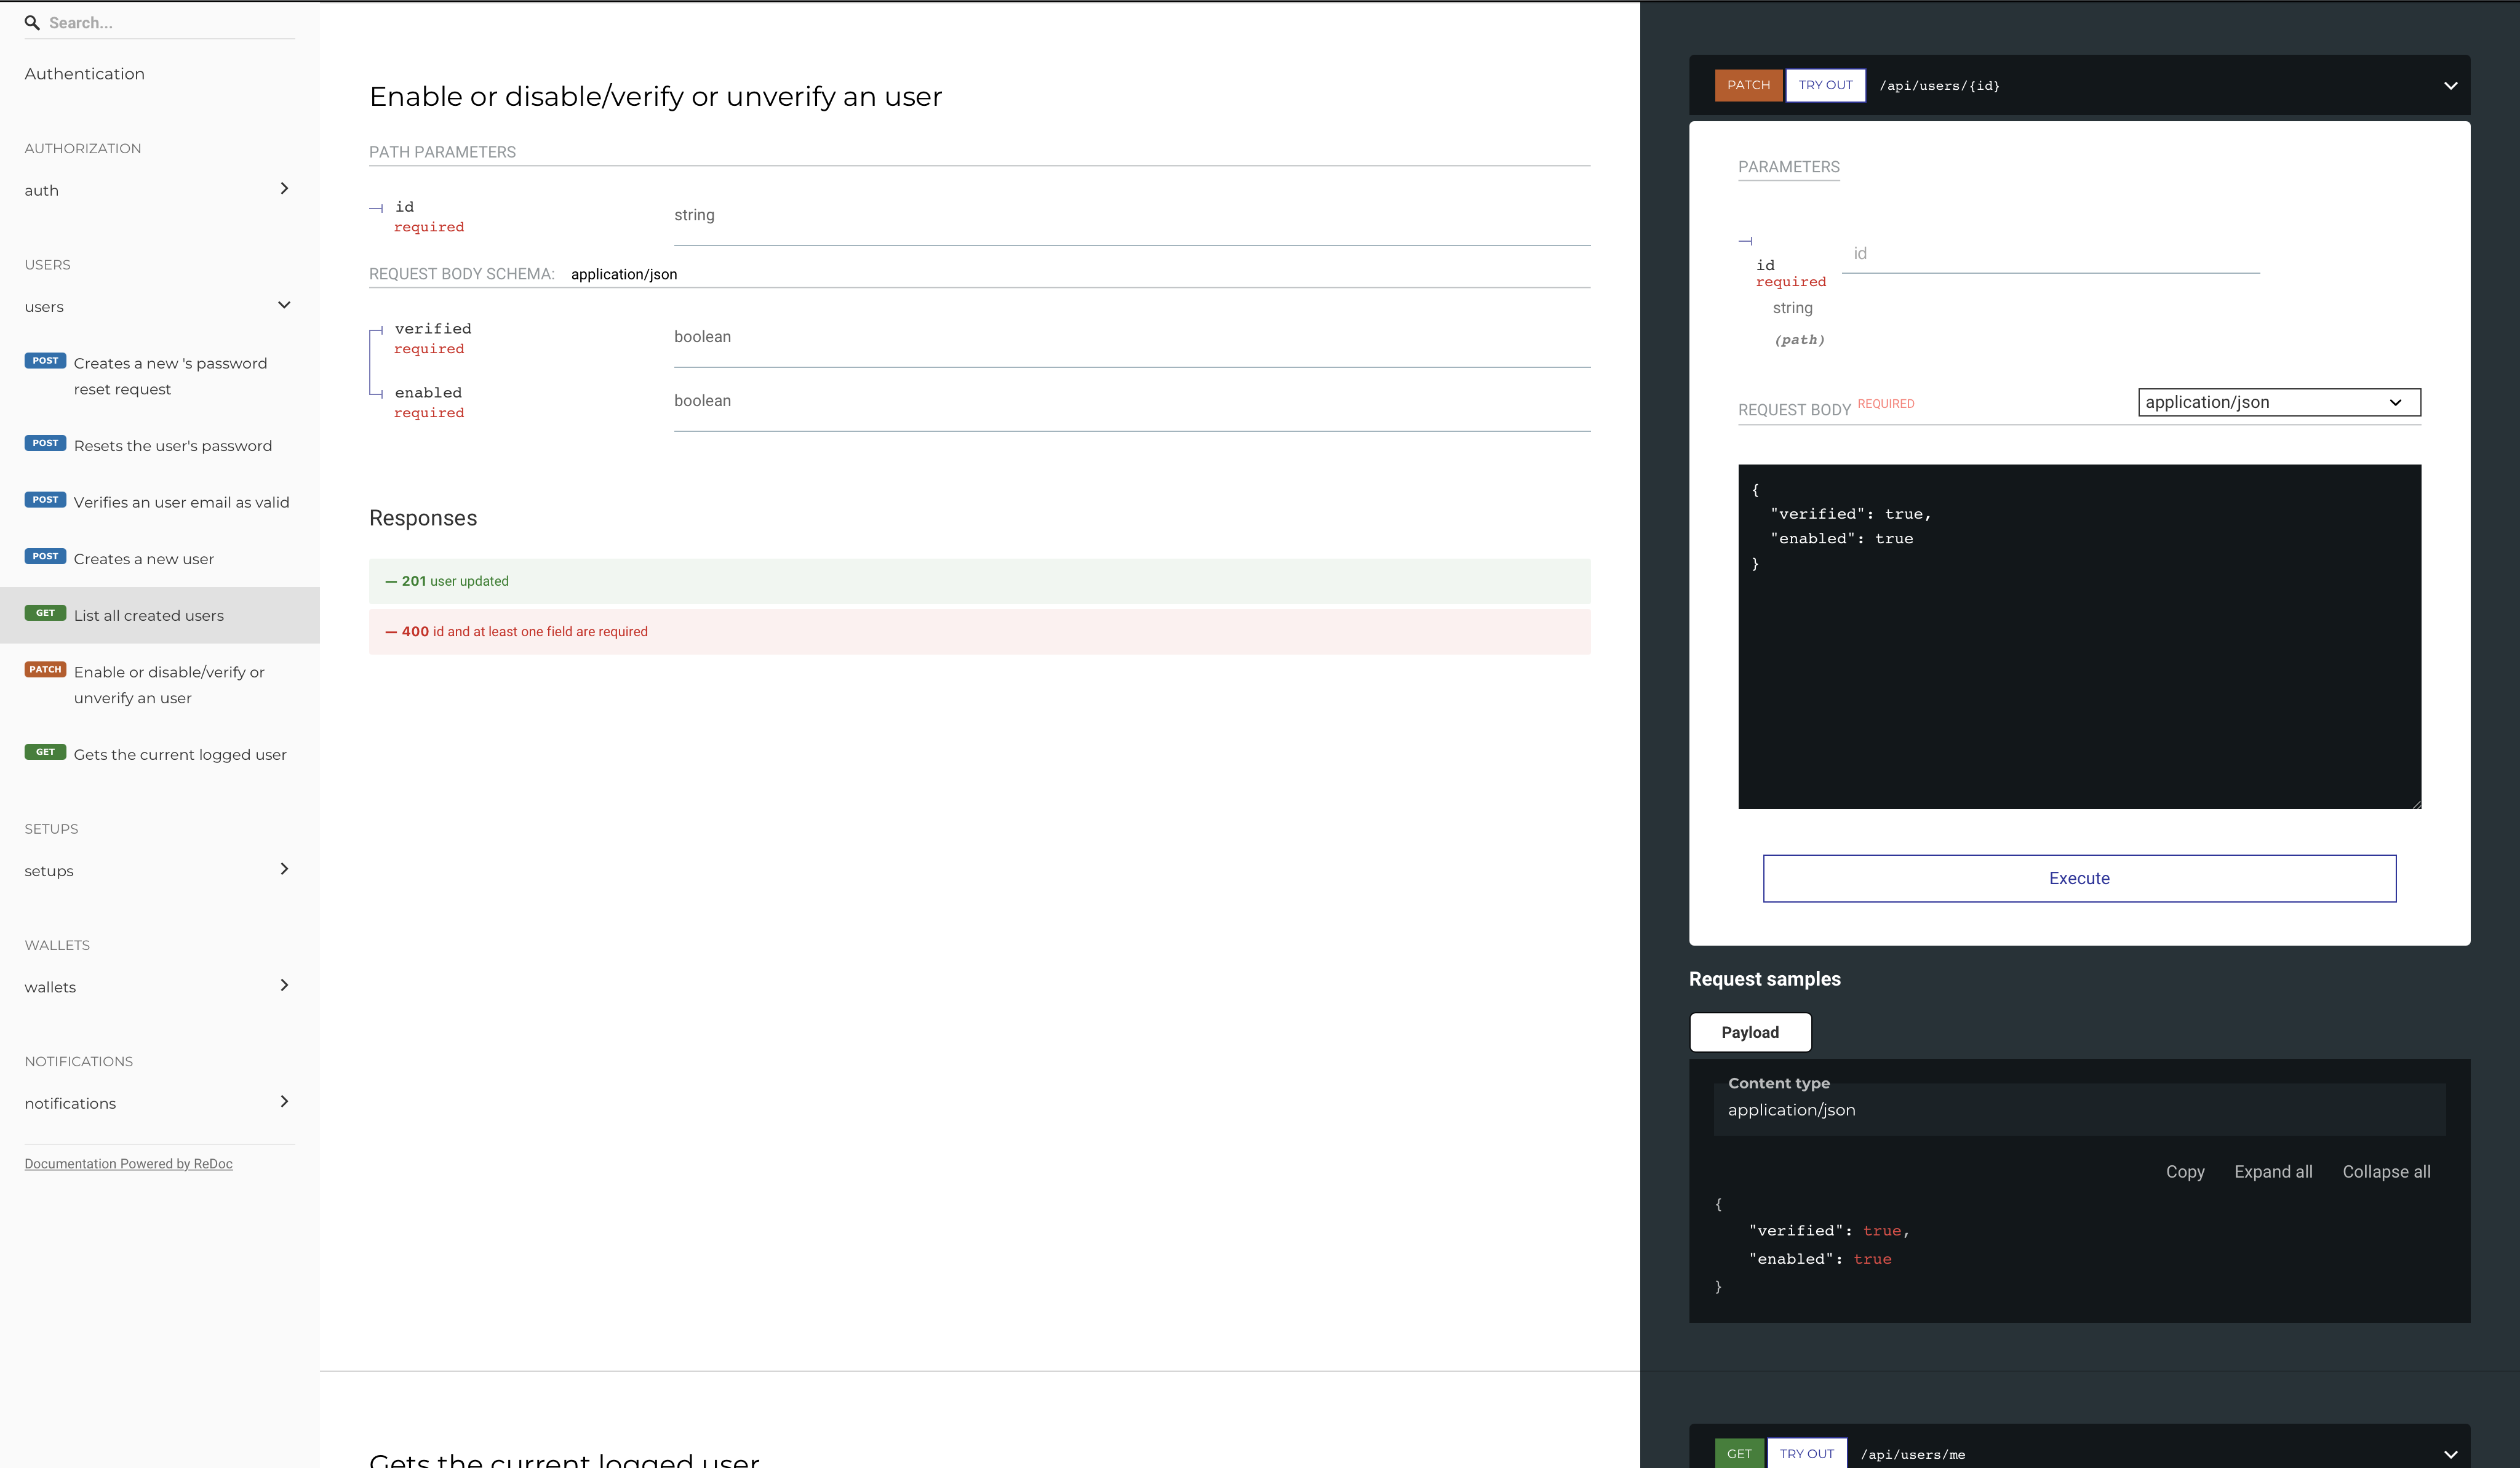Image resolution: width=2520 pixels, height=1468 pixels.
Task: Click the orange PATCH method label in header
Action: coord(1748,85)
